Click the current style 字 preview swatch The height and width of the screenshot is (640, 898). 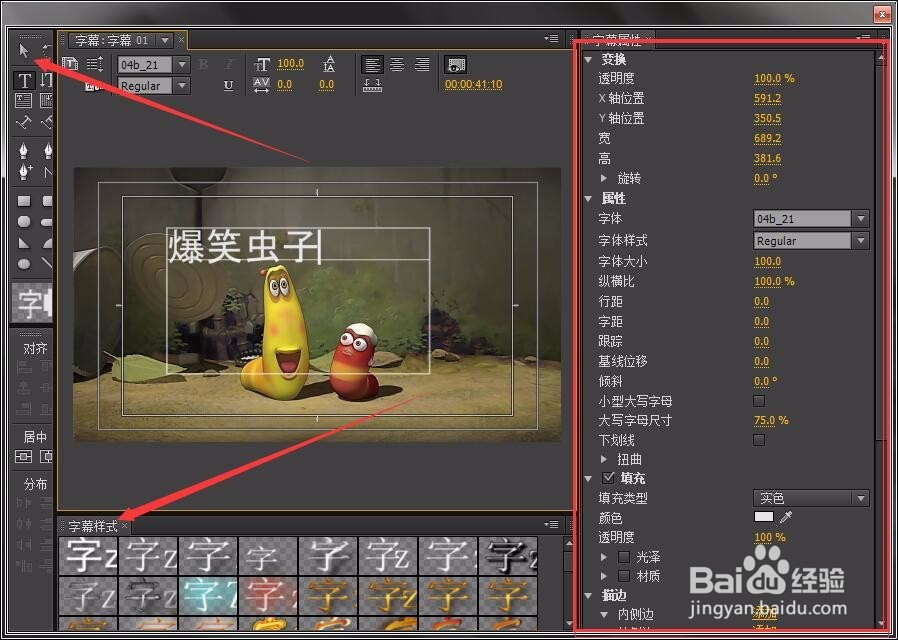tap(32, 302)
